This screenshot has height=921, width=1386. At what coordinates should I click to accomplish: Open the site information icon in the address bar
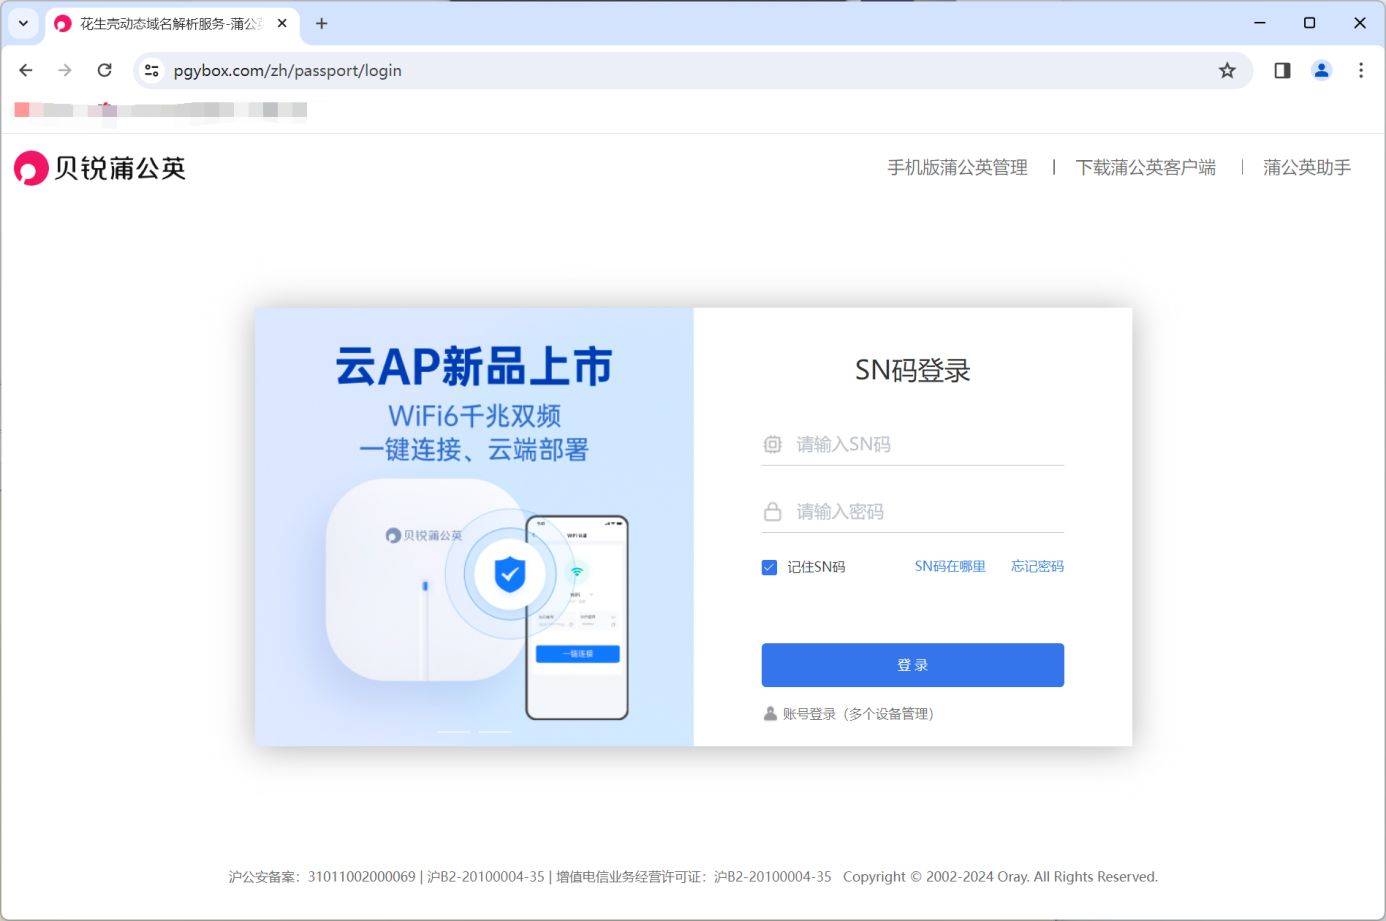152,70
